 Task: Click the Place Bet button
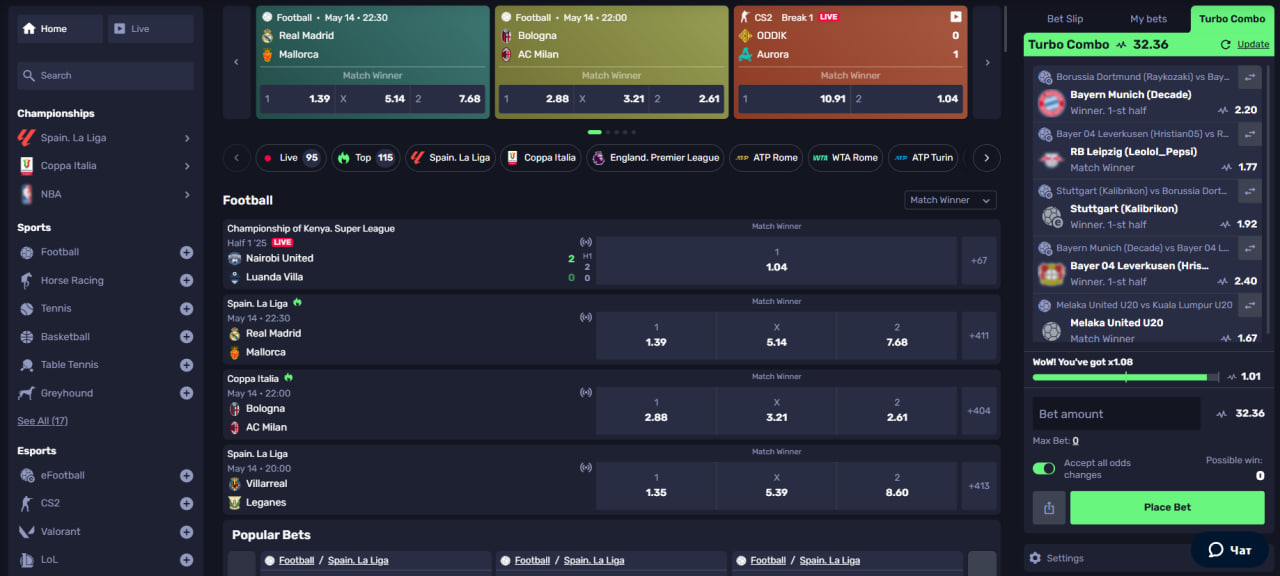click(x=1167, y=508)
